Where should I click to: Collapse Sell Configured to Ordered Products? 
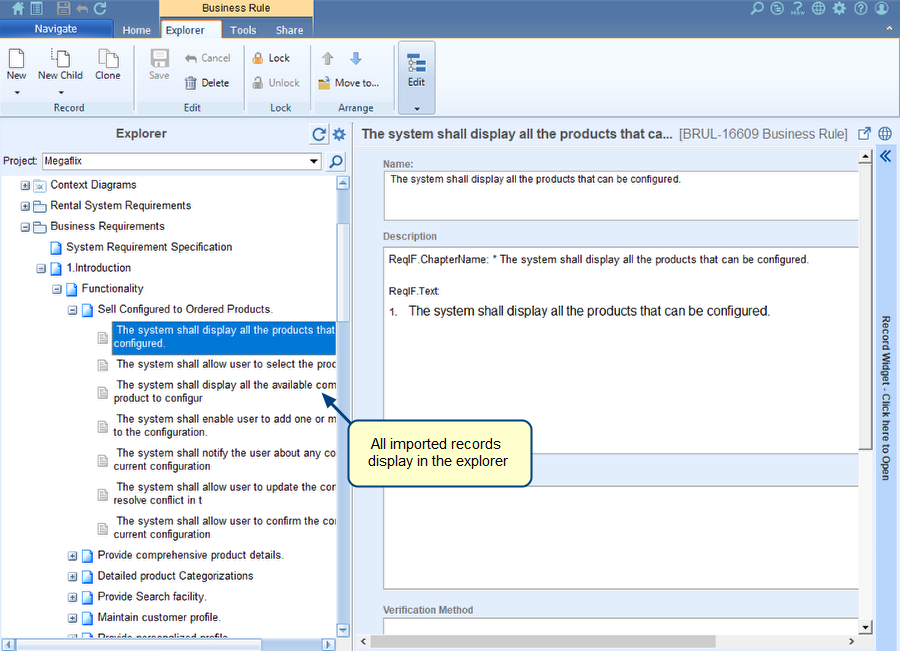[72, 311]
